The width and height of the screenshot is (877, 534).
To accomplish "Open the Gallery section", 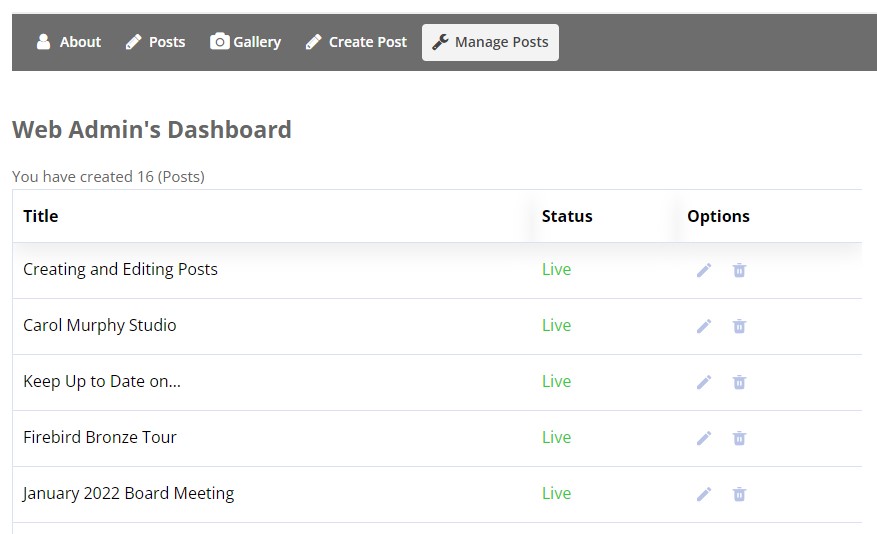I will tap(246, 42).
